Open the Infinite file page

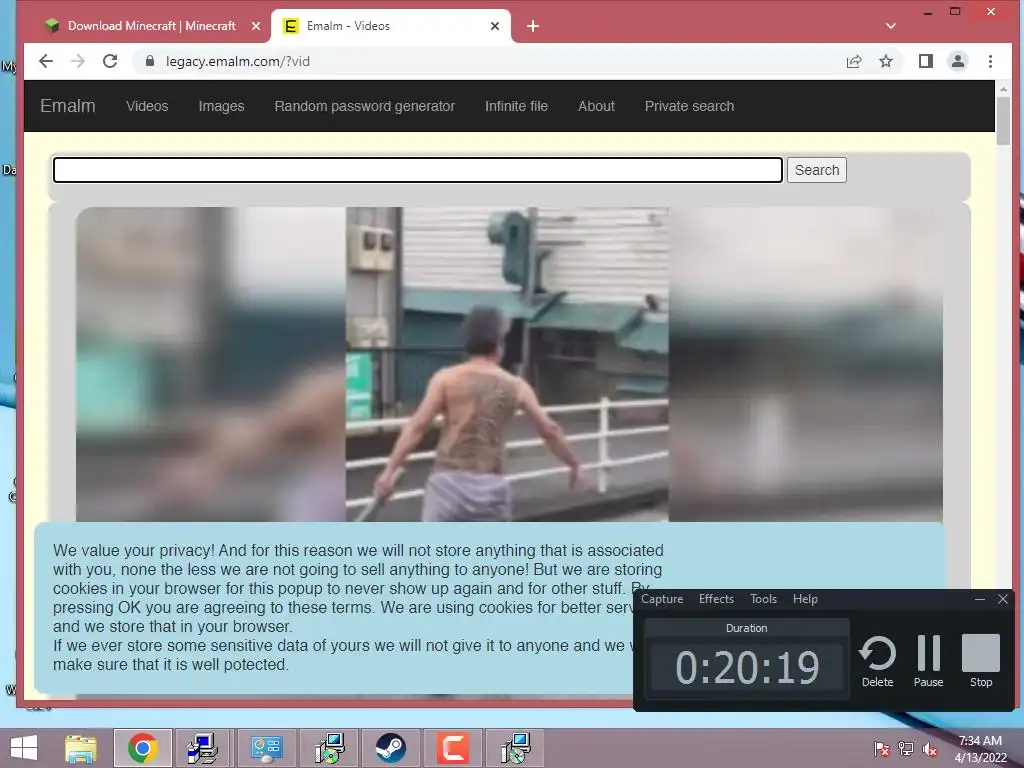click(516, 106)
